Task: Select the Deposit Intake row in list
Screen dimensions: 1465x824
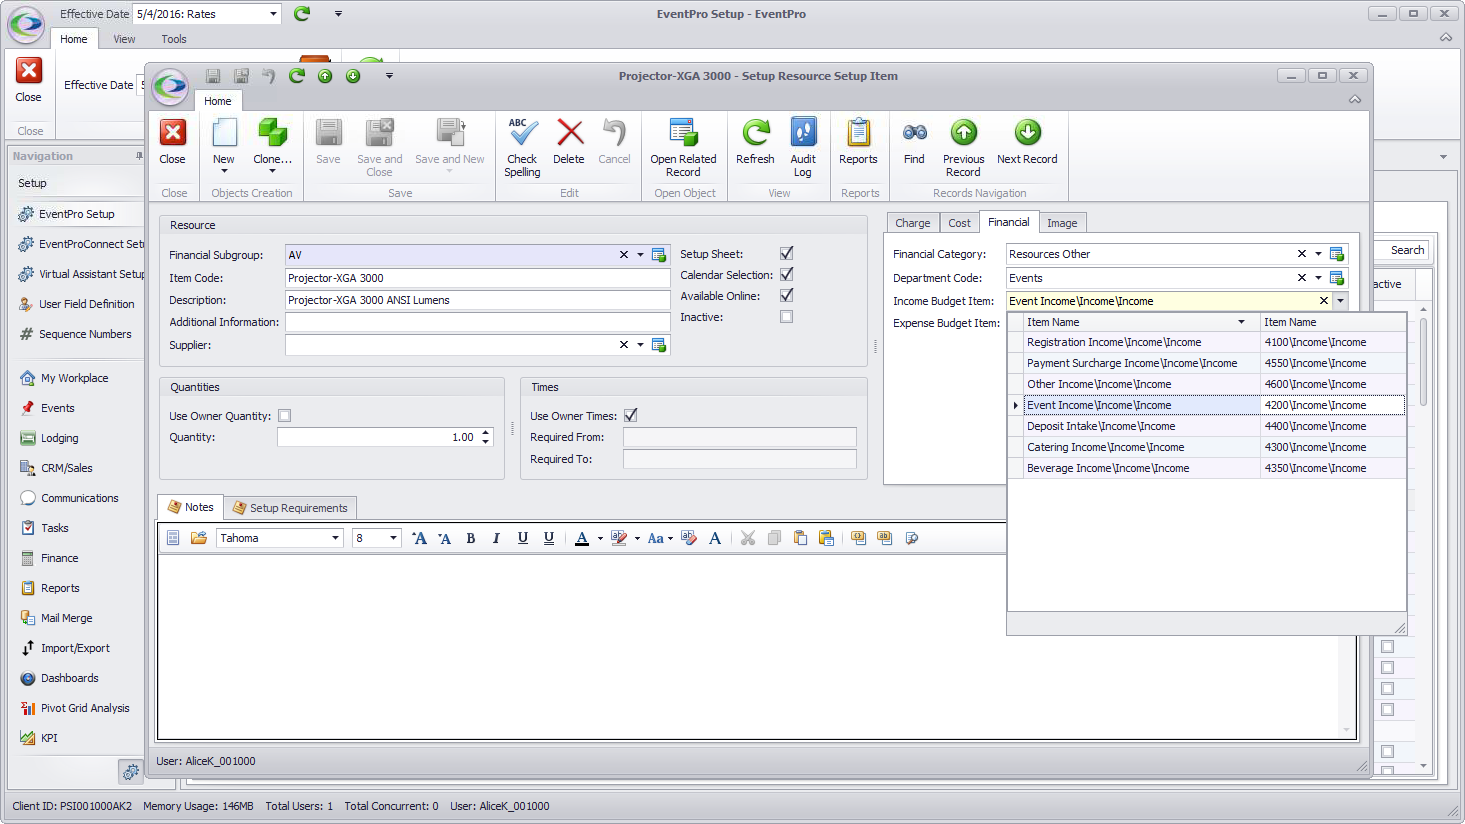Action: coord(1207,426)
